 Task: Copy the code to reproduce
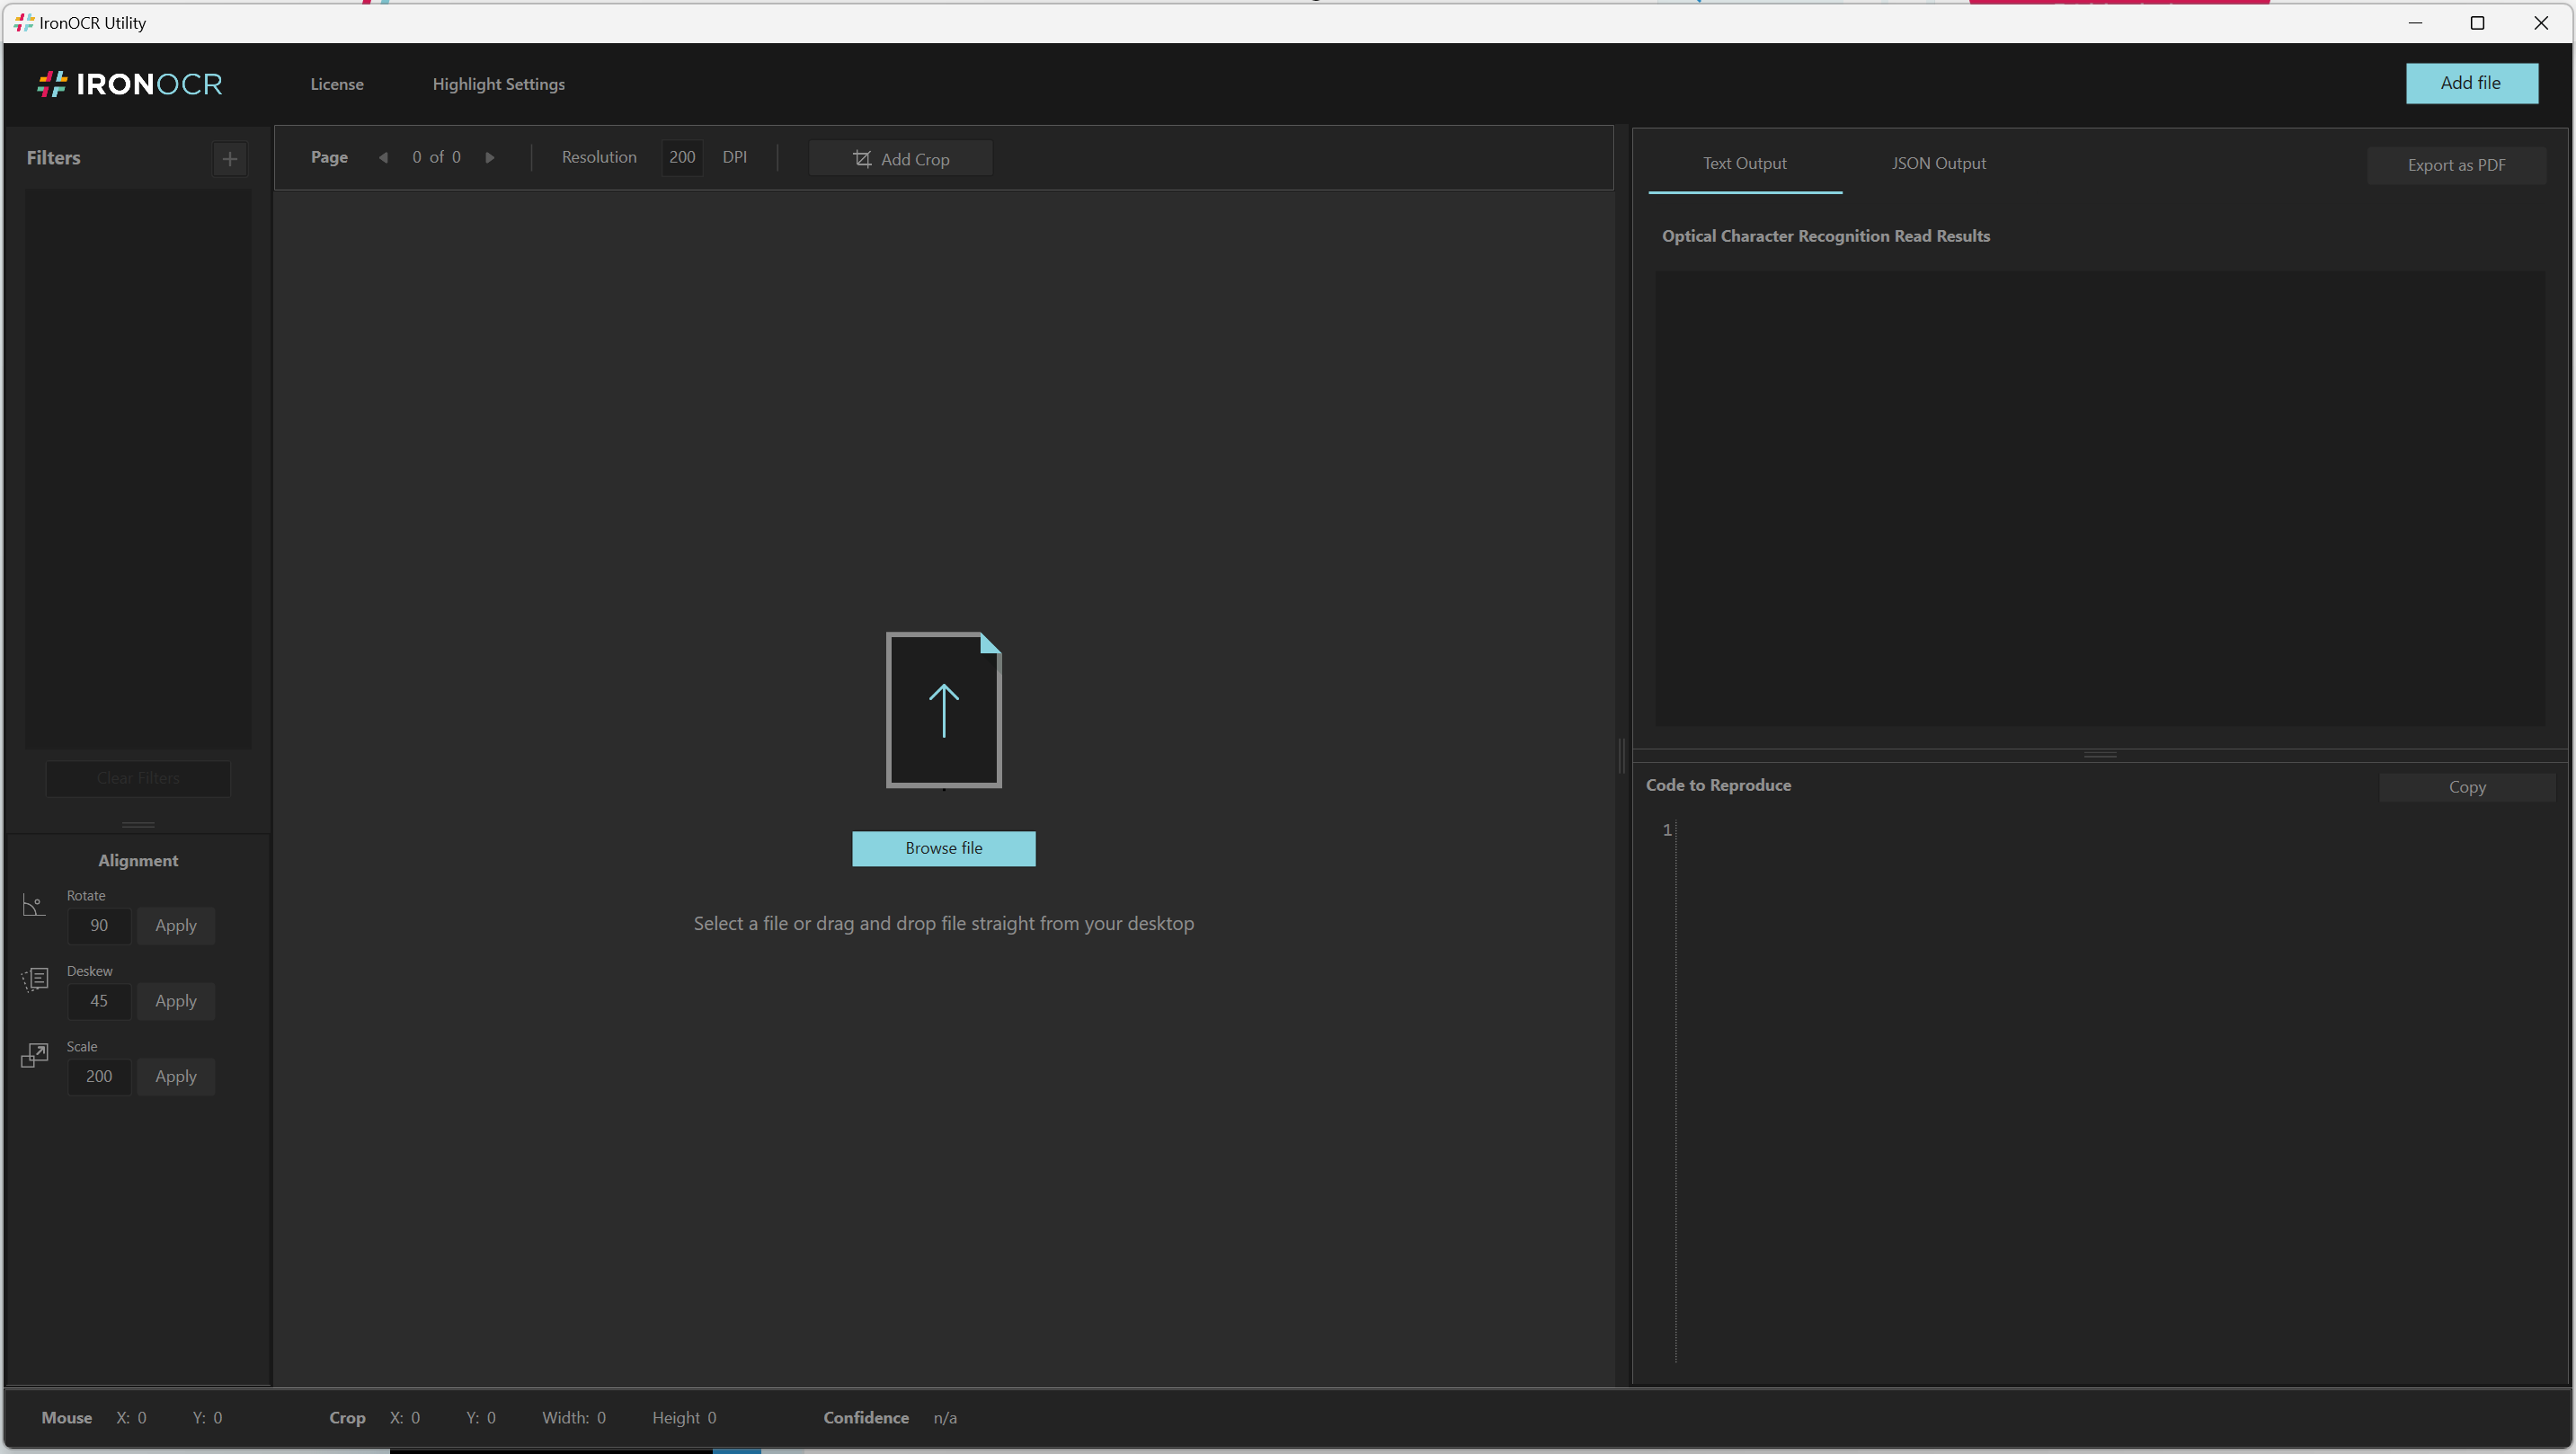tap(2466, 787)
